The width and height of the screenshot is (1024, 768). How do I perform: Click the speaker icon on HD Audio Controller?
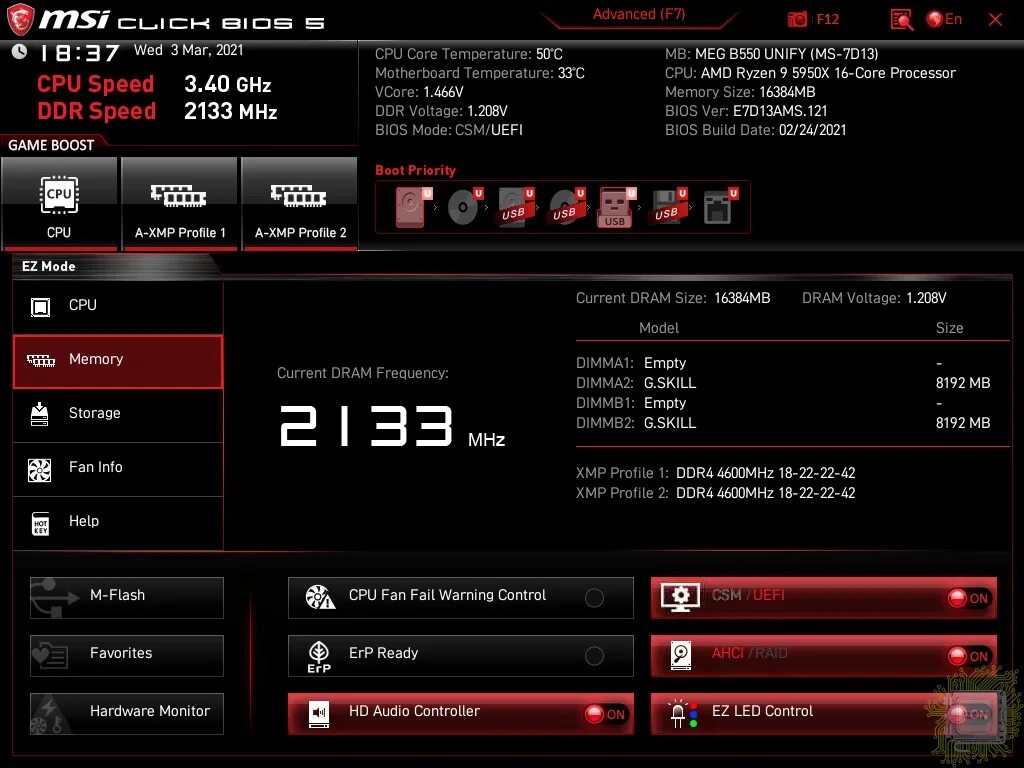[319, 714]
